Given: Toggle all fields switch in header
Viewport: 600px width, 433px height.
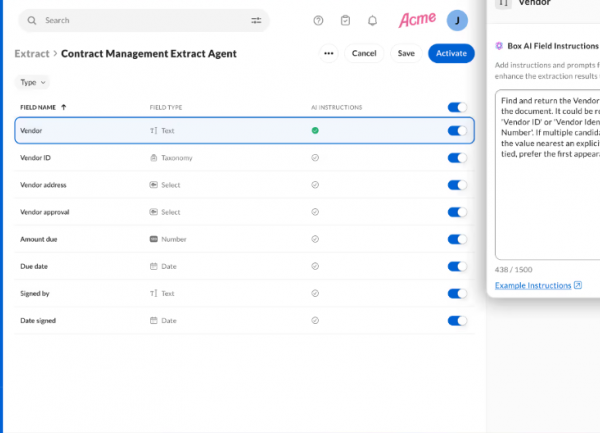Looking at the screenshot, I should pyautogui.click(x=457, y=107).
